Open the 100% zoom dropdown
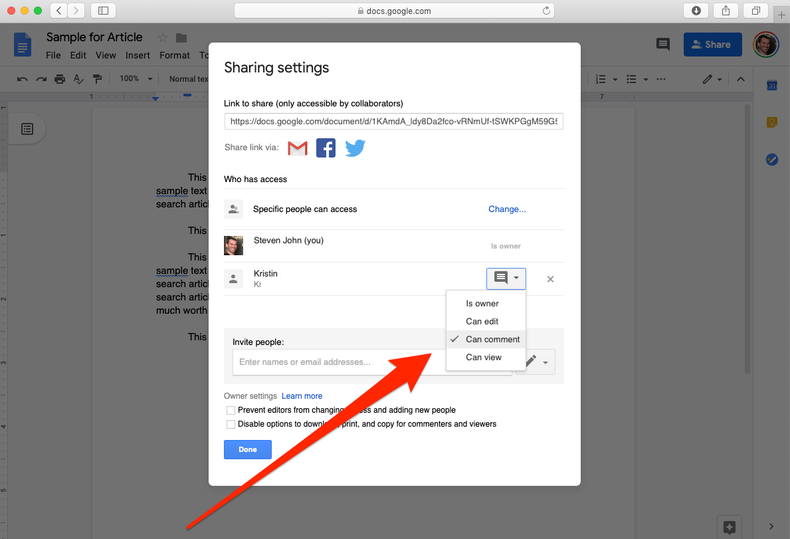 pyautogui.click(x=136, y=79)
